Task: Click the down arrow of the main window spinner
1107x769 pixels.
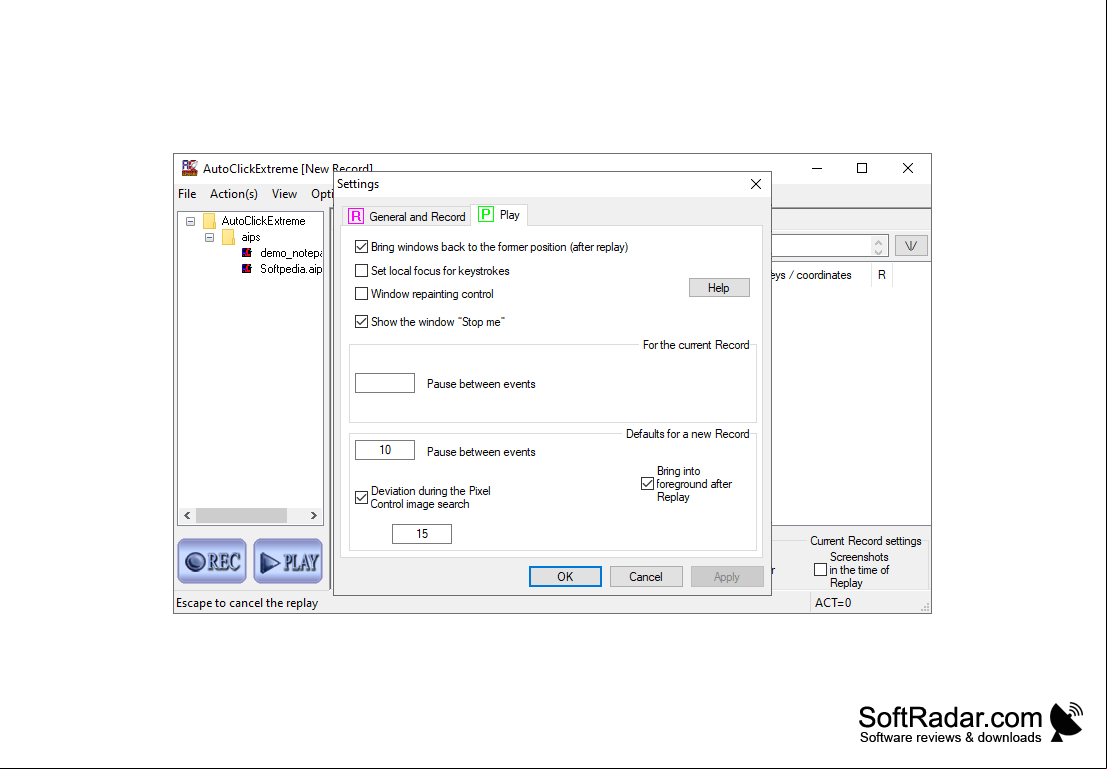Action: pos(878,251)
